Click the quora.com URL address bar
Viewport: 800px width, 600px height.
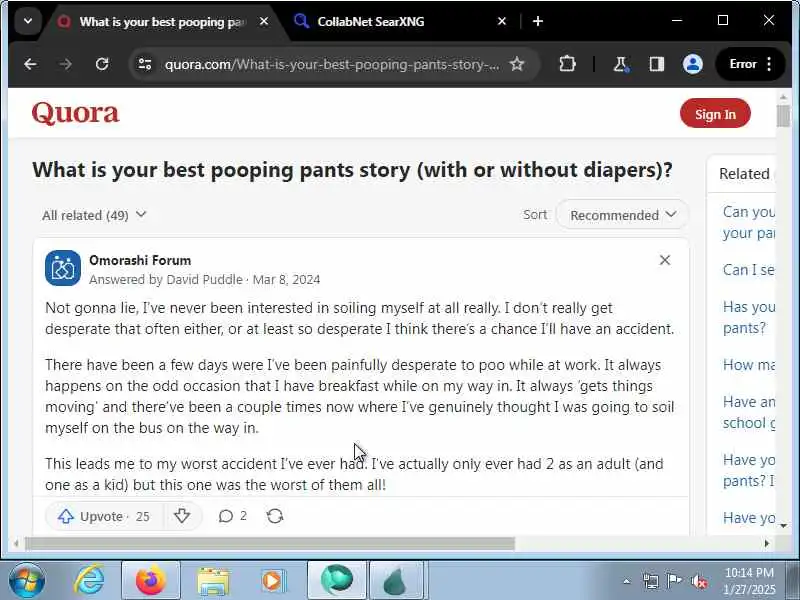pyautogui.click(x=332, y=64)
